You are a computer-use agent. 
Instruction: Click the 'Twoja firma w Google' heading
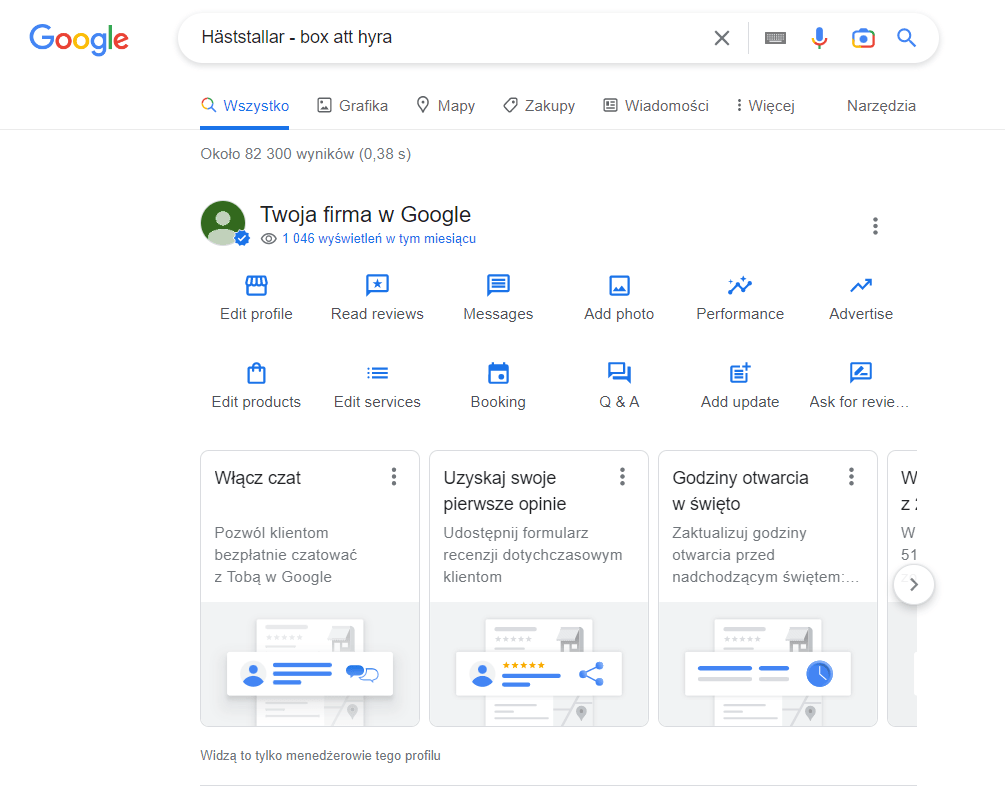point(365,215)
